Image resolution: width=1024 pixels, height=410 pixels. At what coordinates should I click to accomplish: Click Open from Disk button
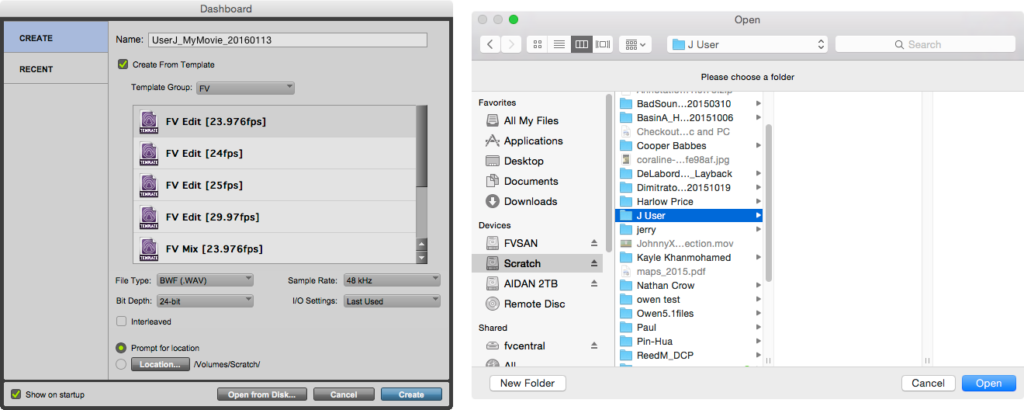(261, 394)
